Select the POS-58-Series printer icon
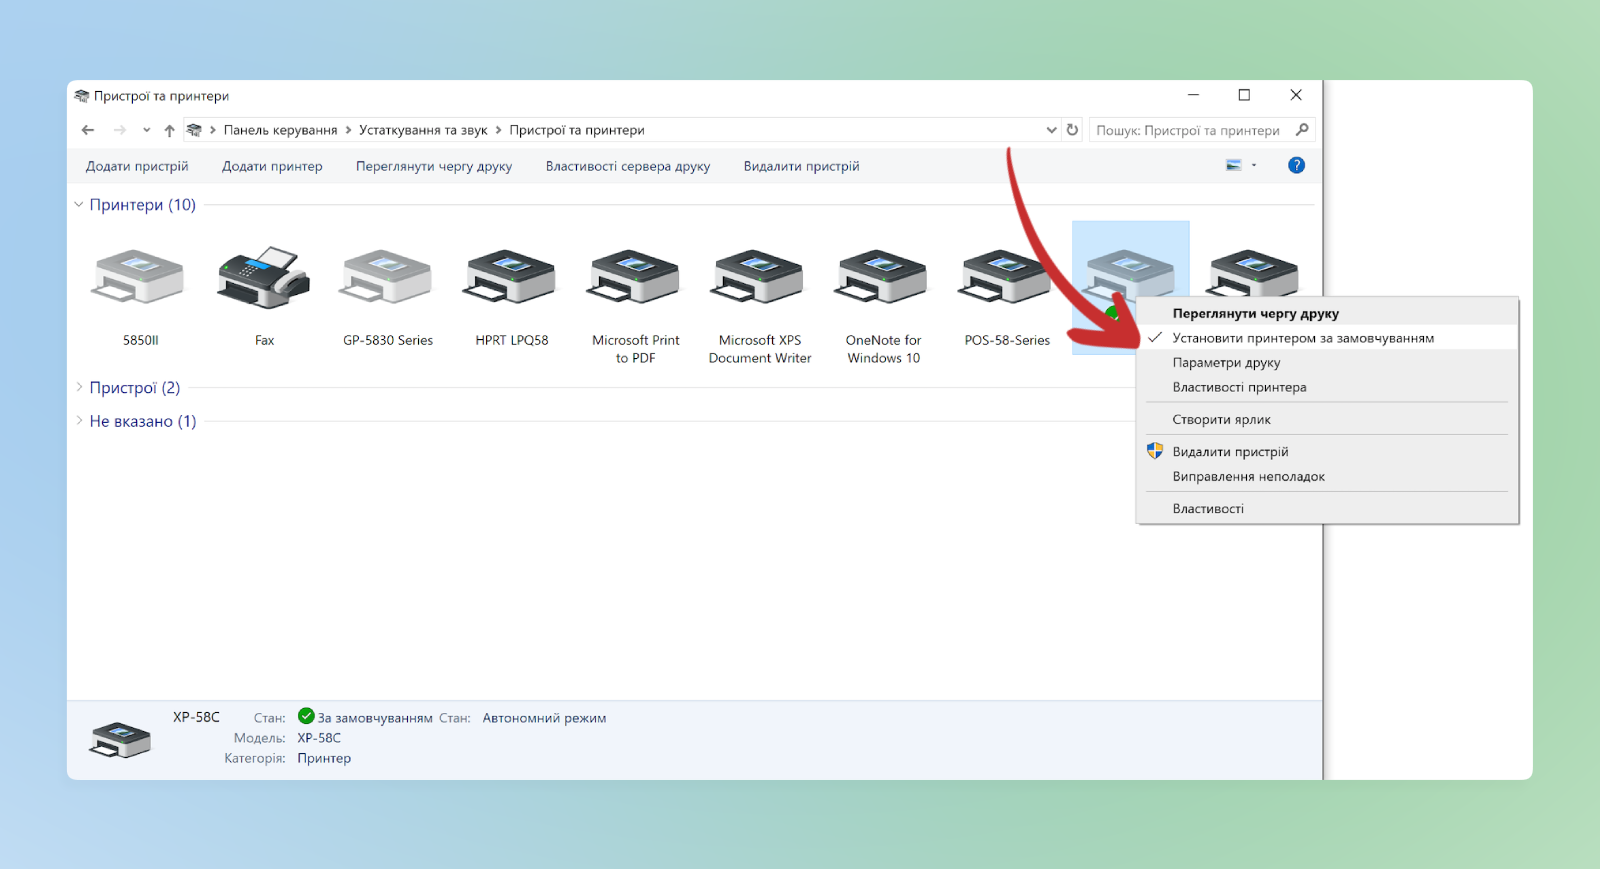Screen dimensions: 1600x869 click(1006, 279)
